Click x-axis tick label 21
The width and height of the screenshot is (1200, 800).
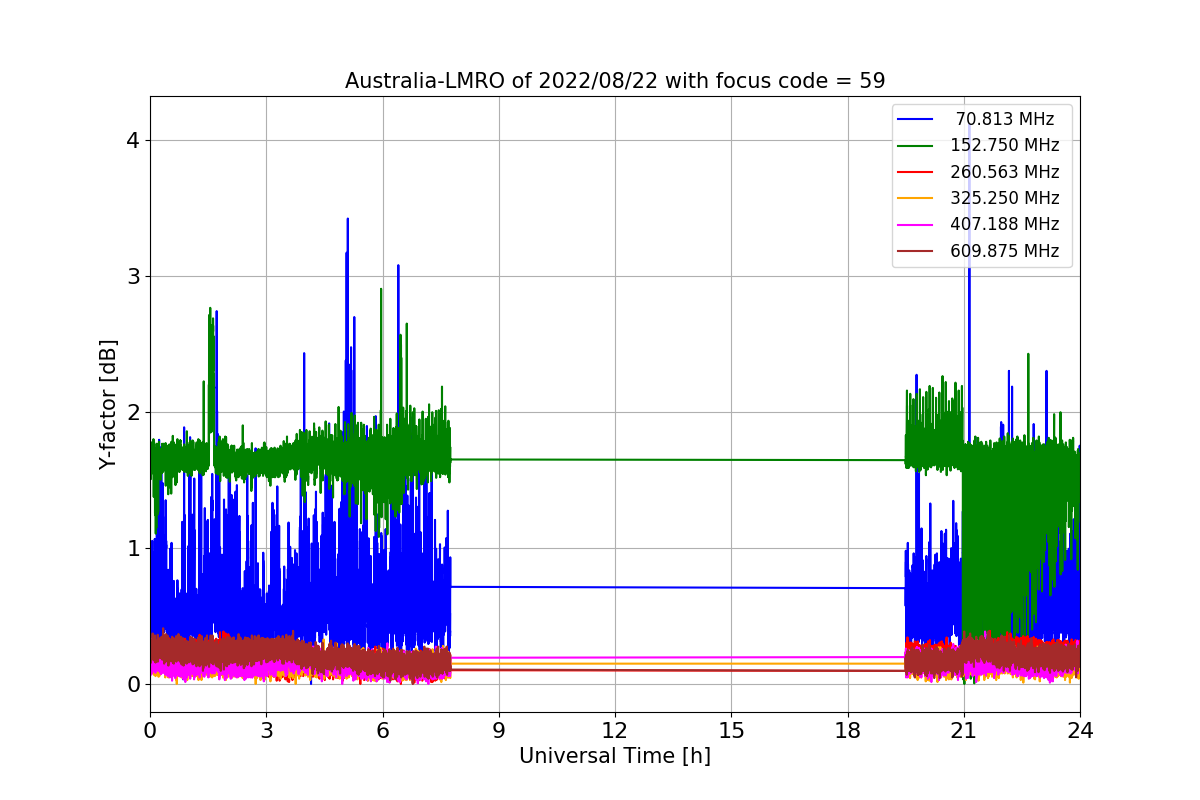[x=963, y=730]
